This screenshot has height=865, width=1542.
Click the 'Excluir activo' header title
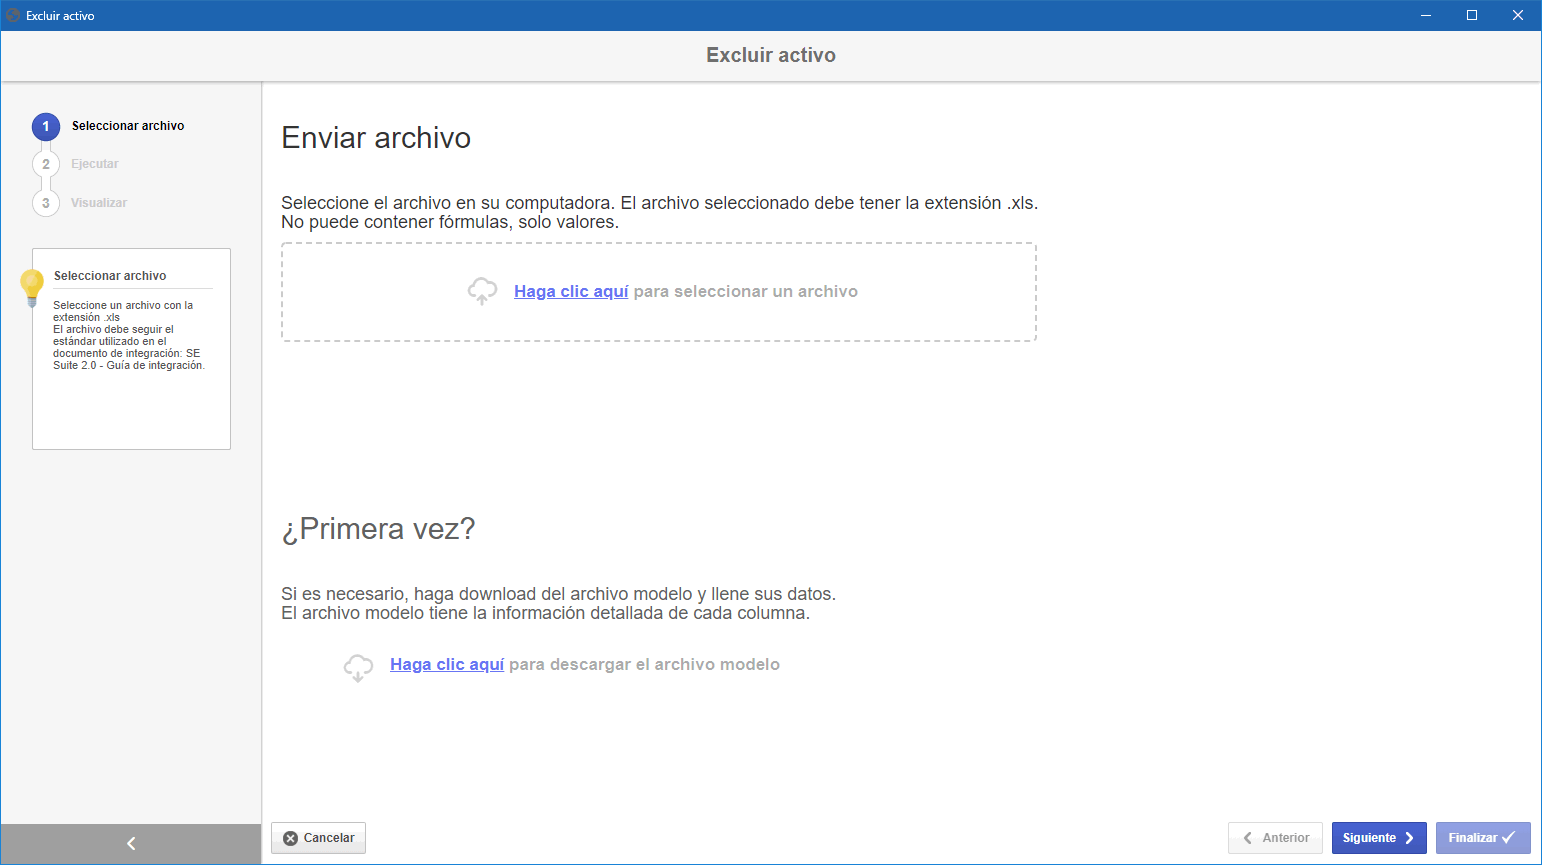coord(771,55)
